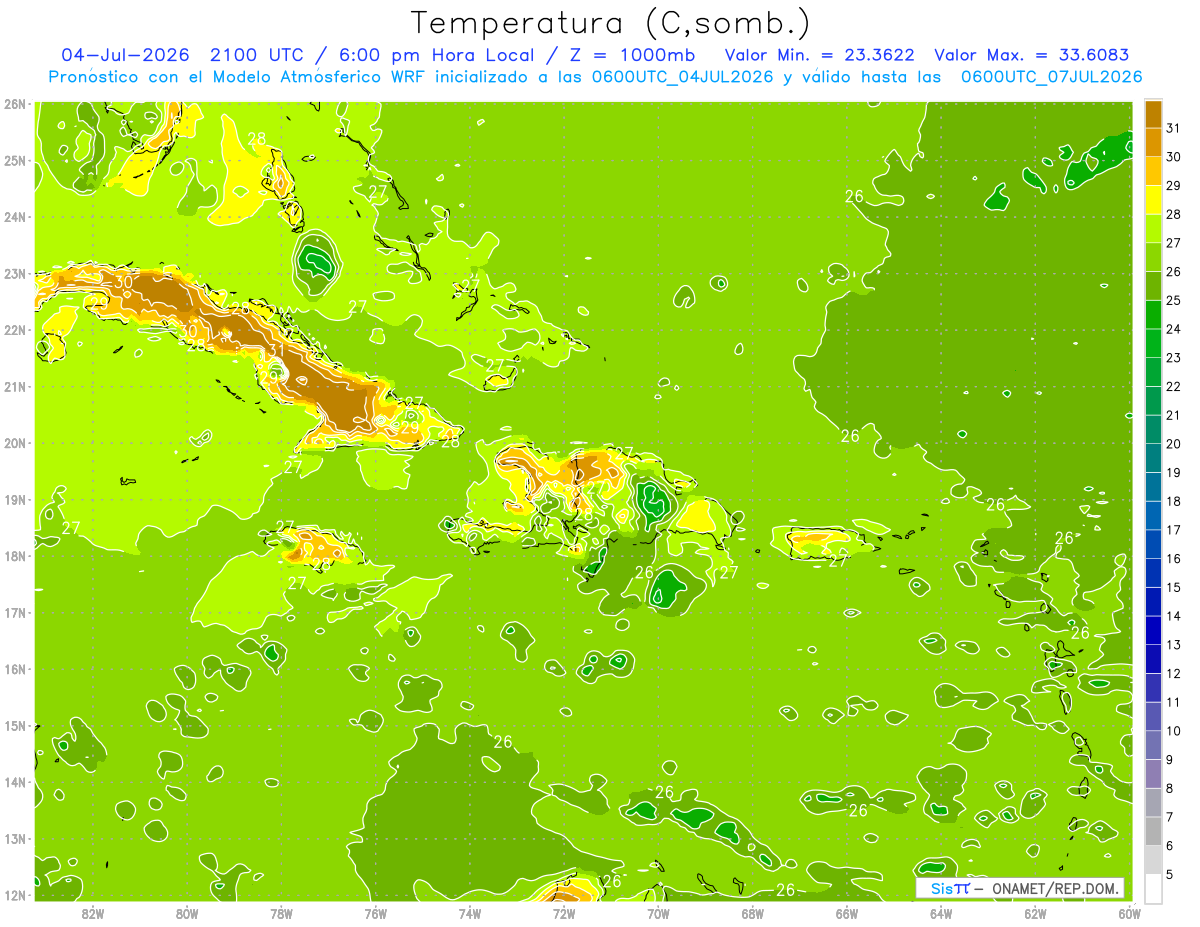Image resolution: width=1200 pixels, height=927 pixels.
Task: Click the 18N latitude label
Action: (x=14, y=556)
